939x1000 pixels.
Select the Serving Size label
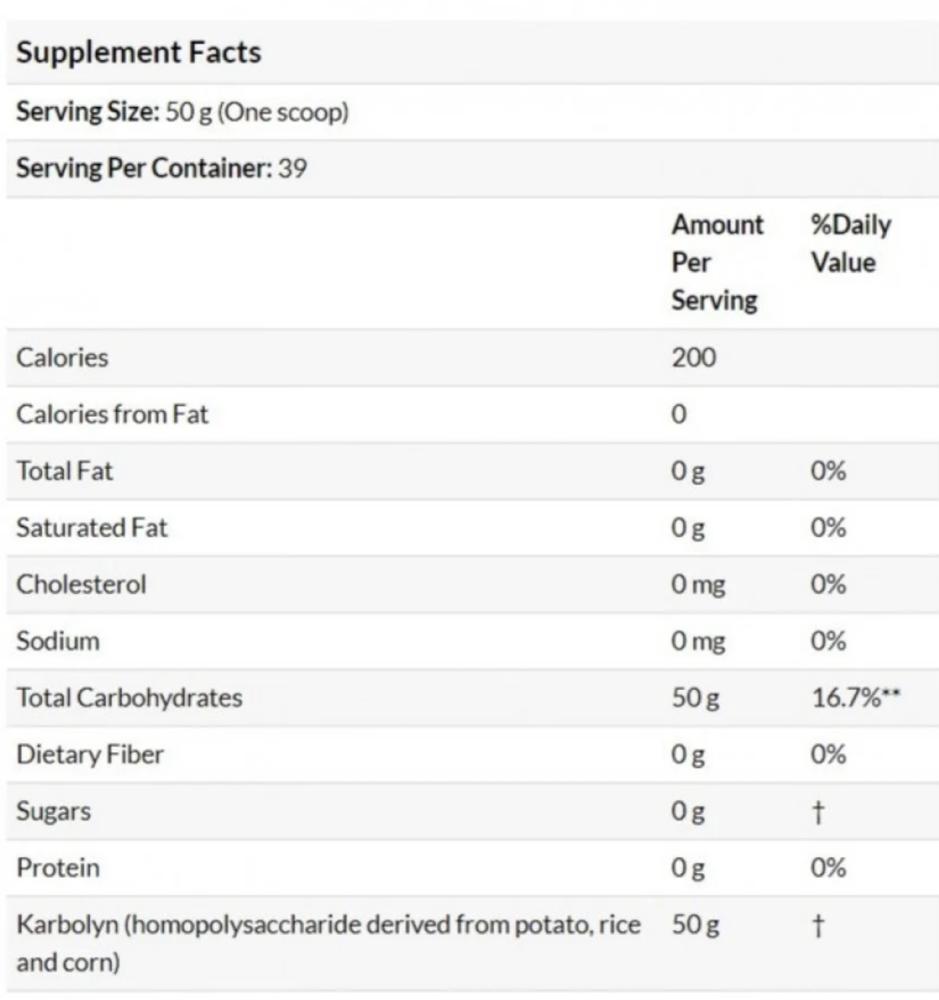pyautogui.click(x=88, y=112)
